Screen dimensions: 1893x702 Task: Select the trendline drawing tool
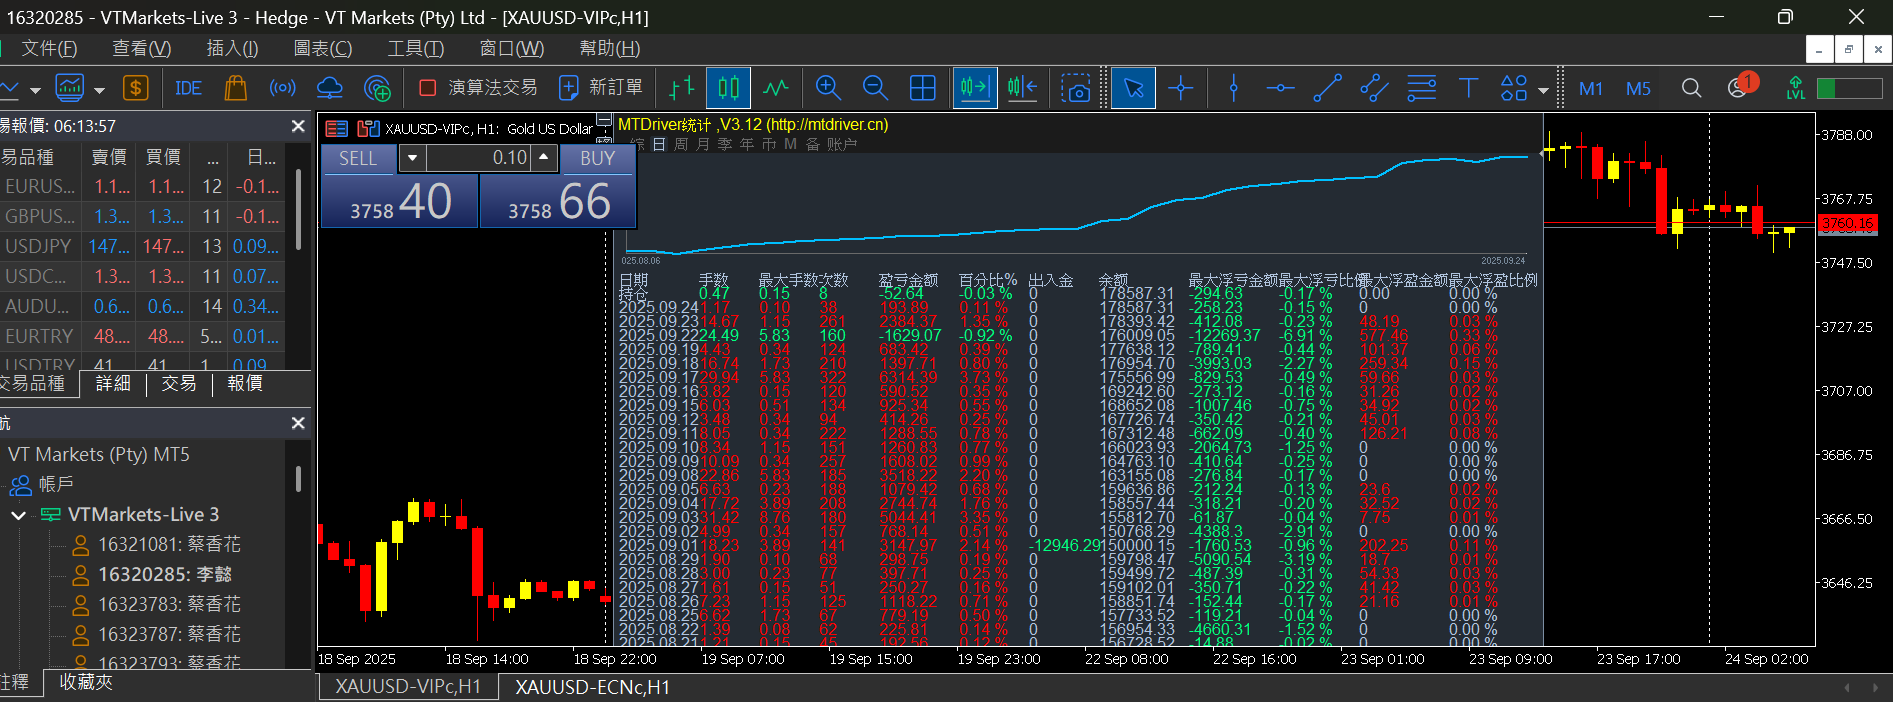click(x=1327, y=88)
